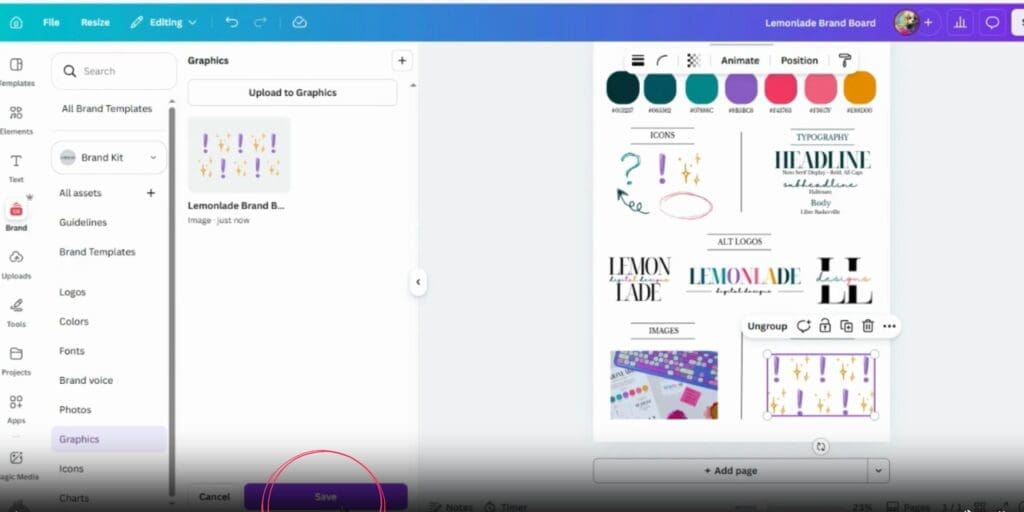Duplicate the selected element
Viewport: 1024px width, 512px height.
(x=846, y=326)
